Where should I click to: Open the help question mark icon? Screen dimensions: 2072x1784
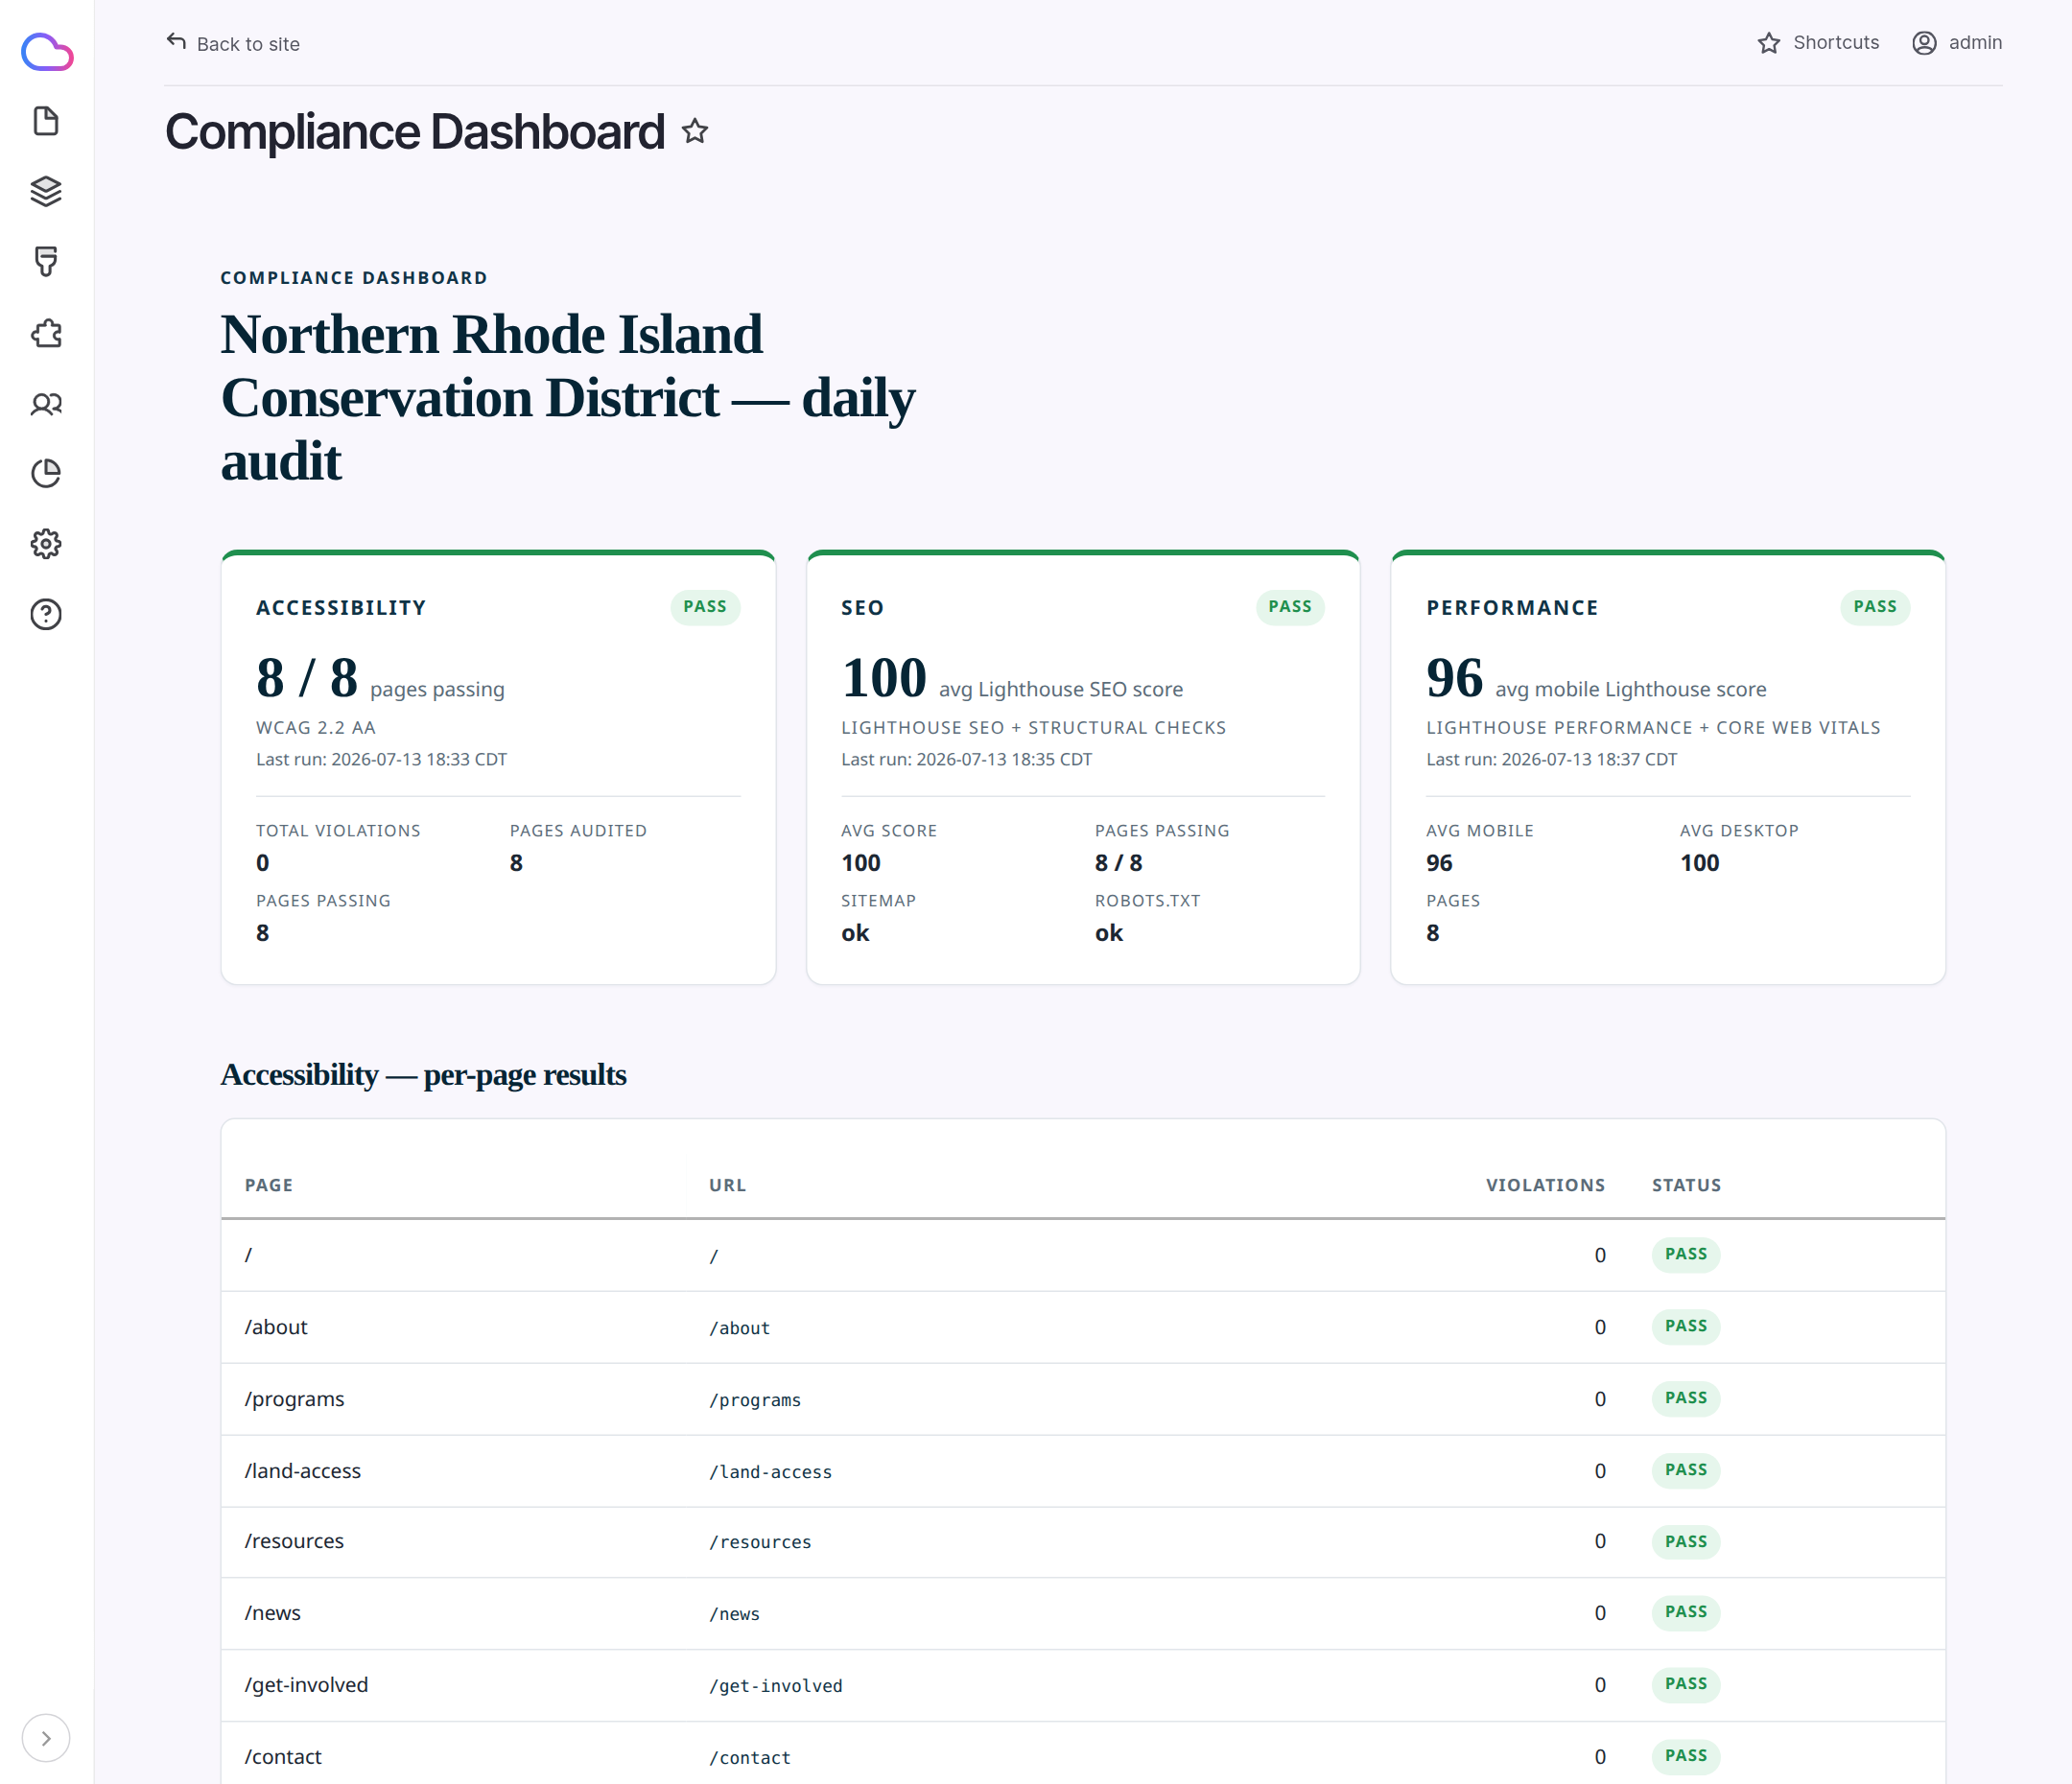[x=46, y=614]
